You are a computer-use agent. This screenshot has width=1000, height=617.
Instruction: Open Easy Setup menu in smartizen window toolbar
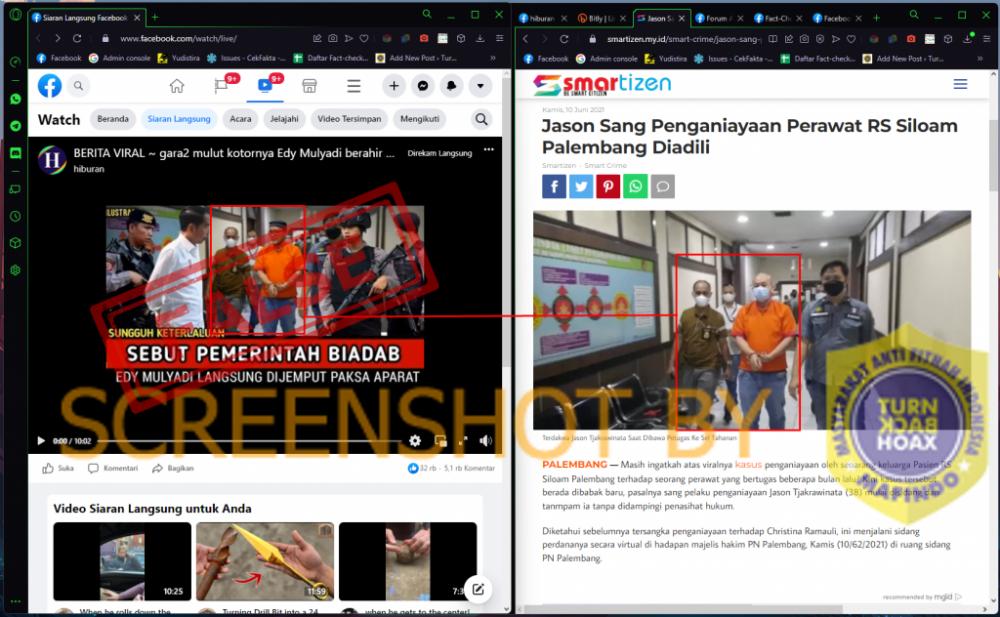986,39
